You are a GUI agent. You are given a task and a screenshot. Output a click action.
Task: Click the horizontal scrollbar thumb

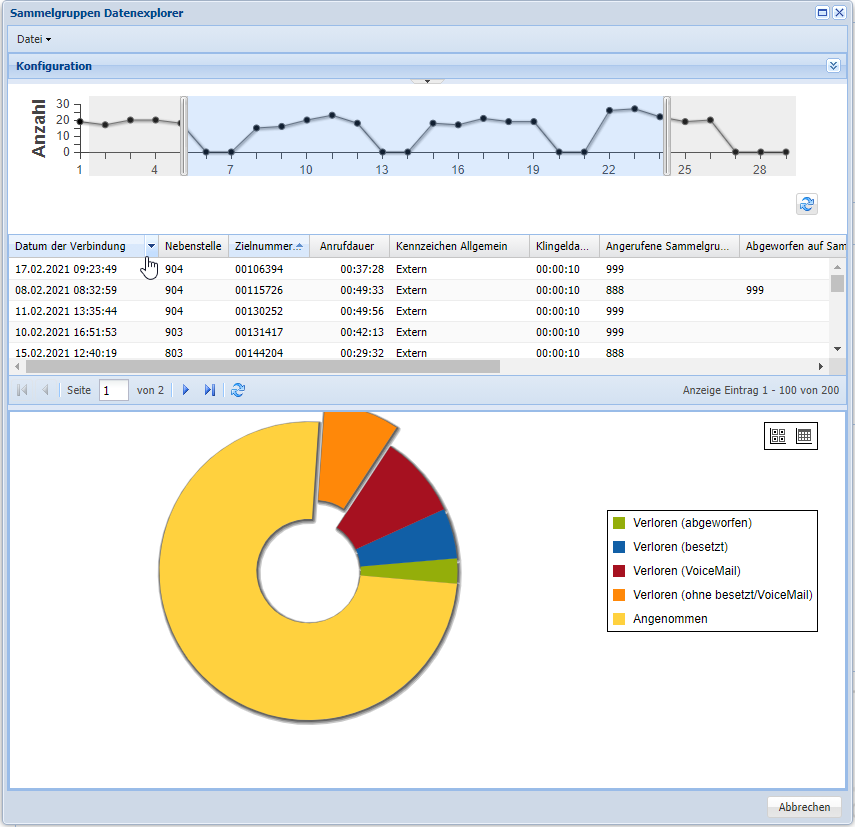click(263, 366)
